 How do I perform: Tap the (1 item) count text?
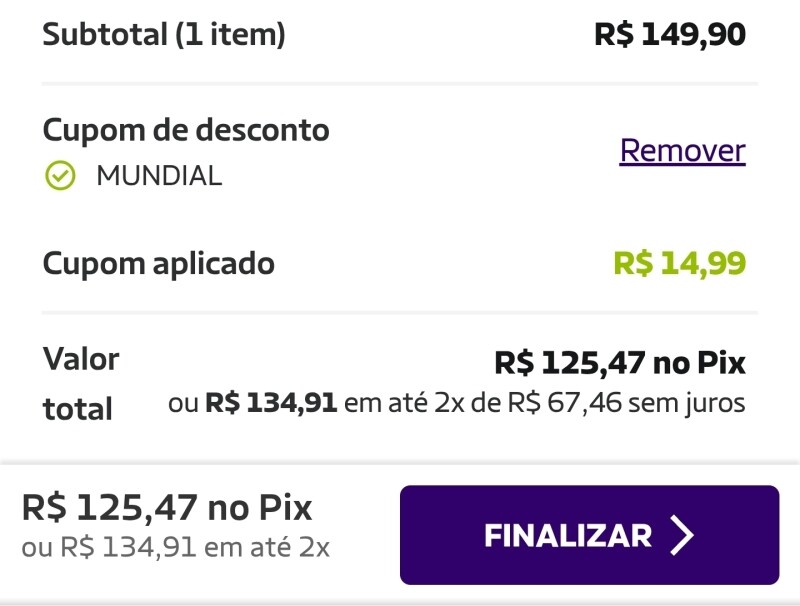pos(230,35)
